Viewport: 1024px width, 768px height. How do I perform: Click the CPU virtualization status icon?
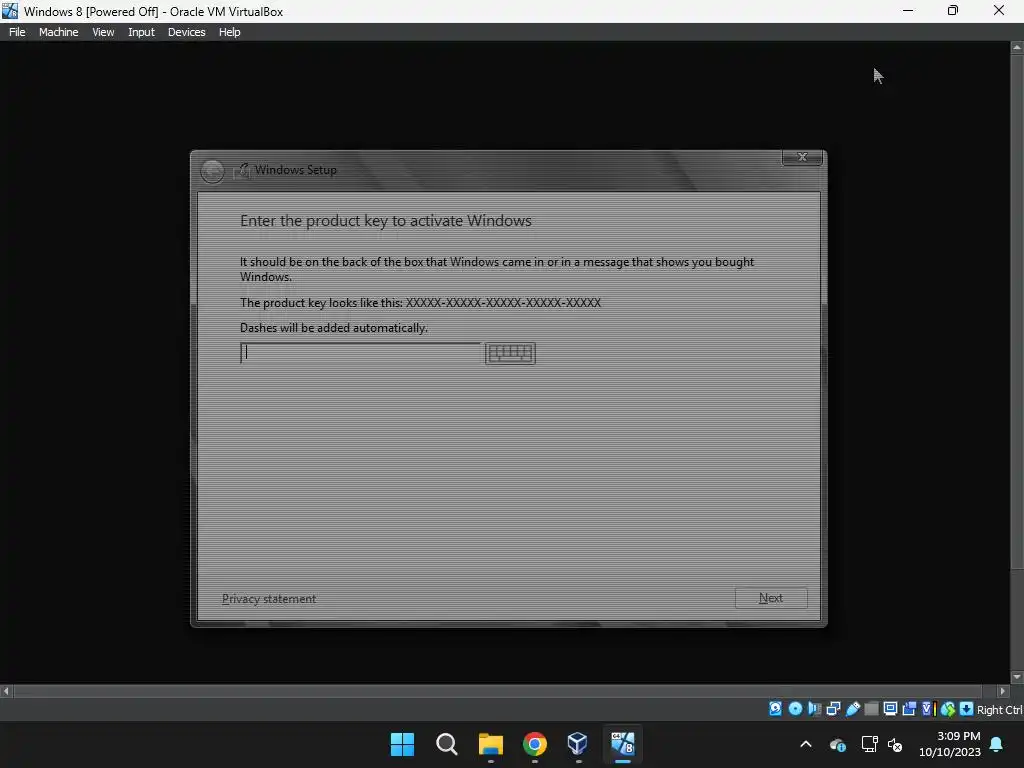[928, 709]
